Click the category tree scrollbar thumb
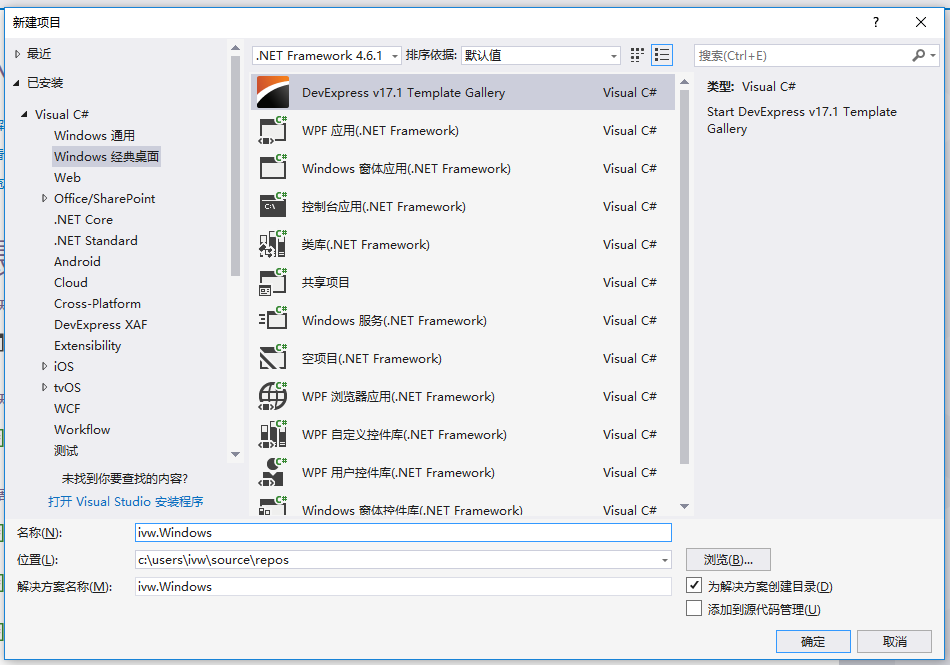950x665 pixels. click(x=236, y=167)
